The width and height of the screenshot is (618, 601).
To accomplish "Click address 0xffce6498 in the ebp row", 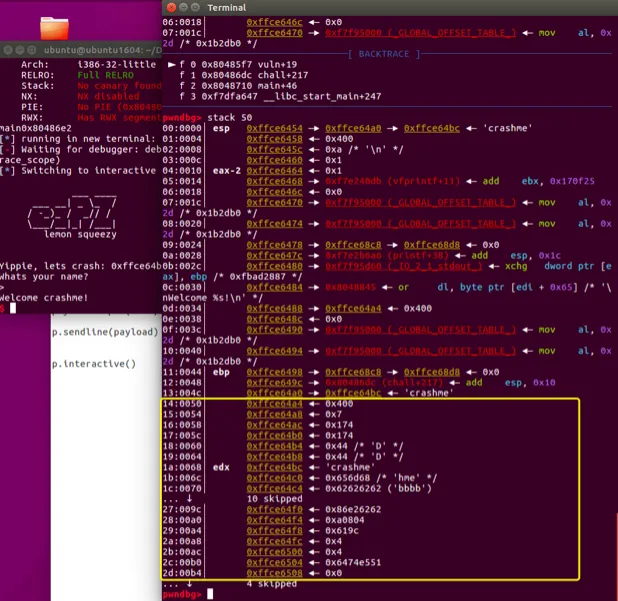I will tap(275, 371).
